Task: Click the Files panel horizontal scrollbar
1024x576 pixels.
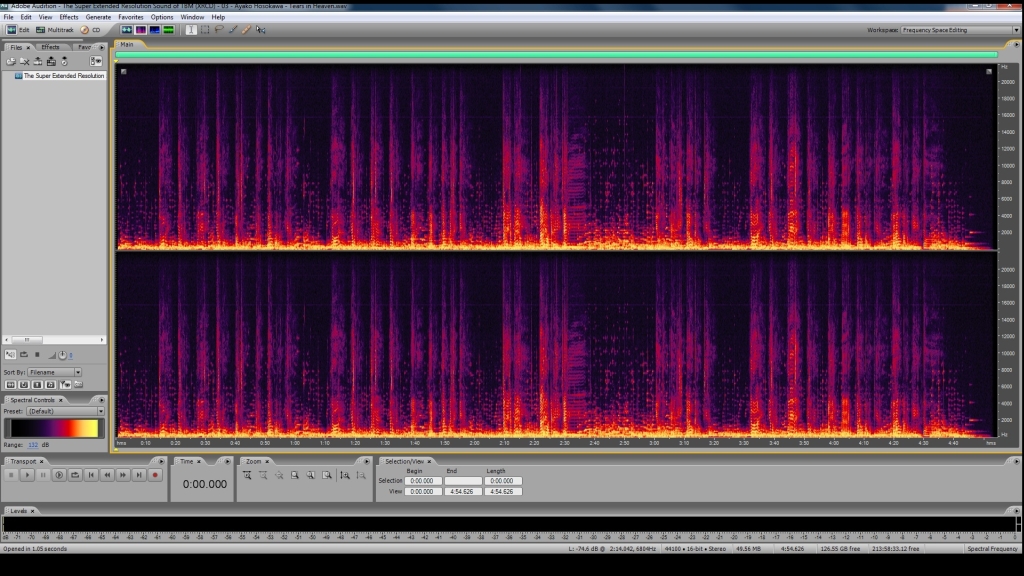Action: tap(54, 340)
